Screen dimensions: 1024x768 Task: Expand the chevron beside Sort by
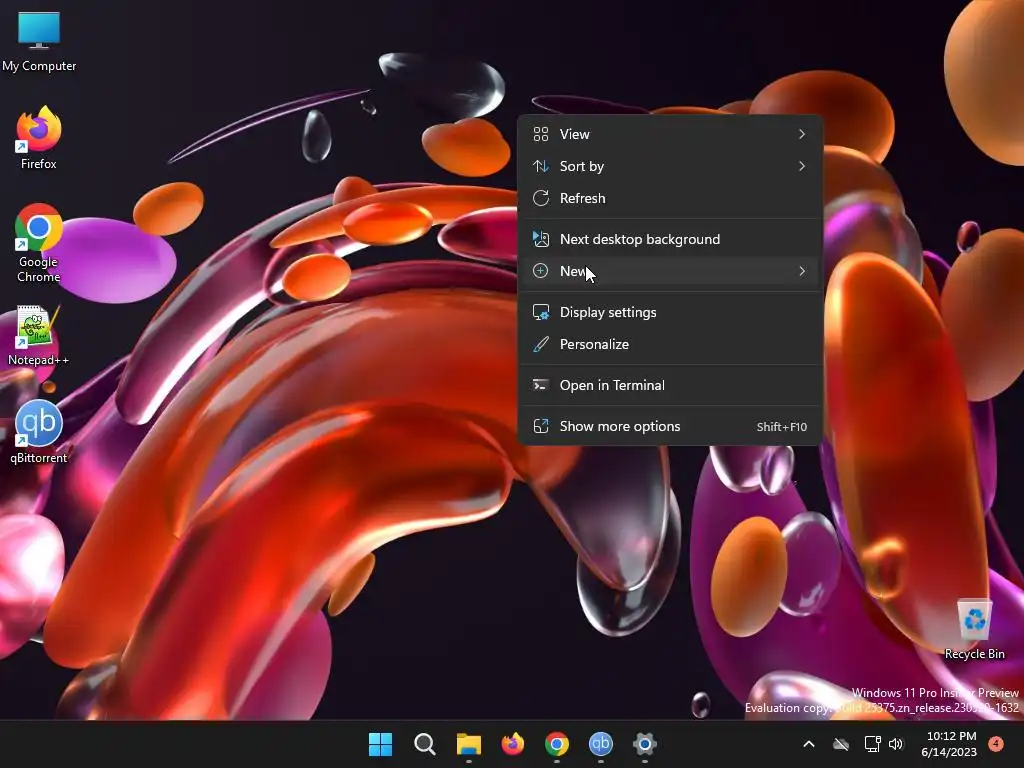click(802, 166)
